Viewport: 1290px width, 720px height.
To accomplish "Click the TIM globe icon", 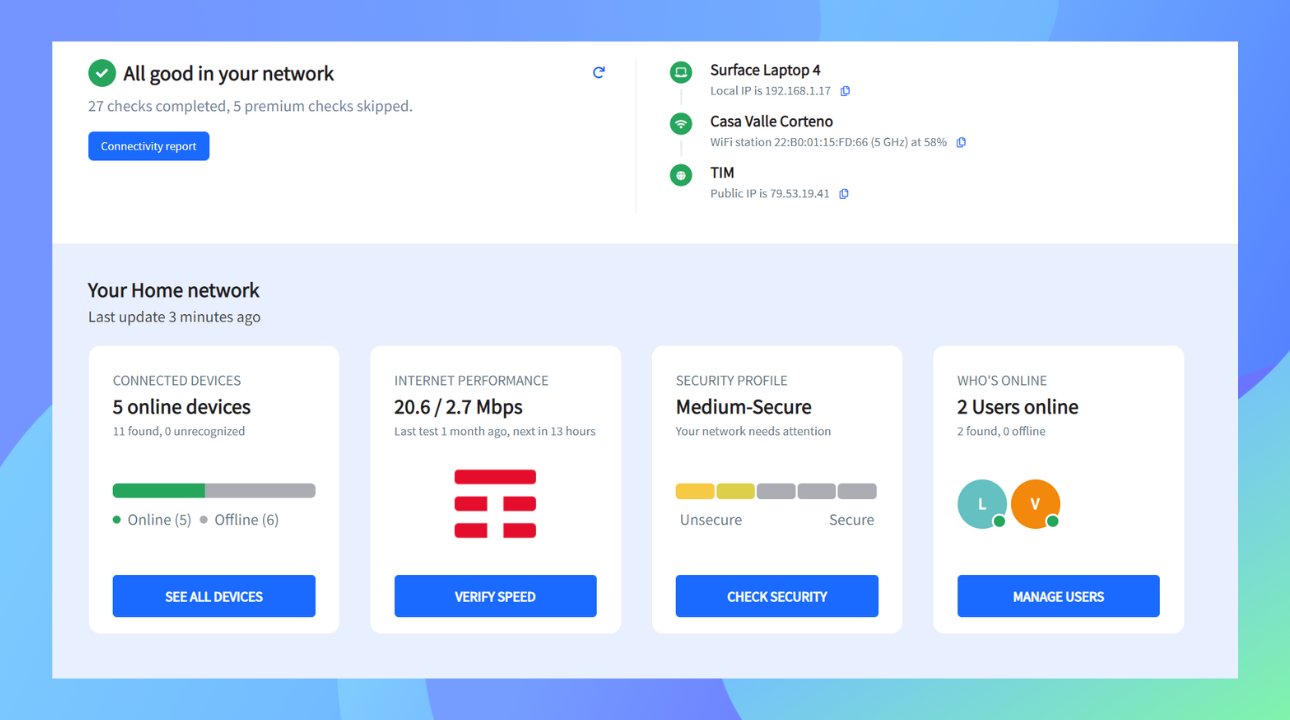I will (681, 175).
